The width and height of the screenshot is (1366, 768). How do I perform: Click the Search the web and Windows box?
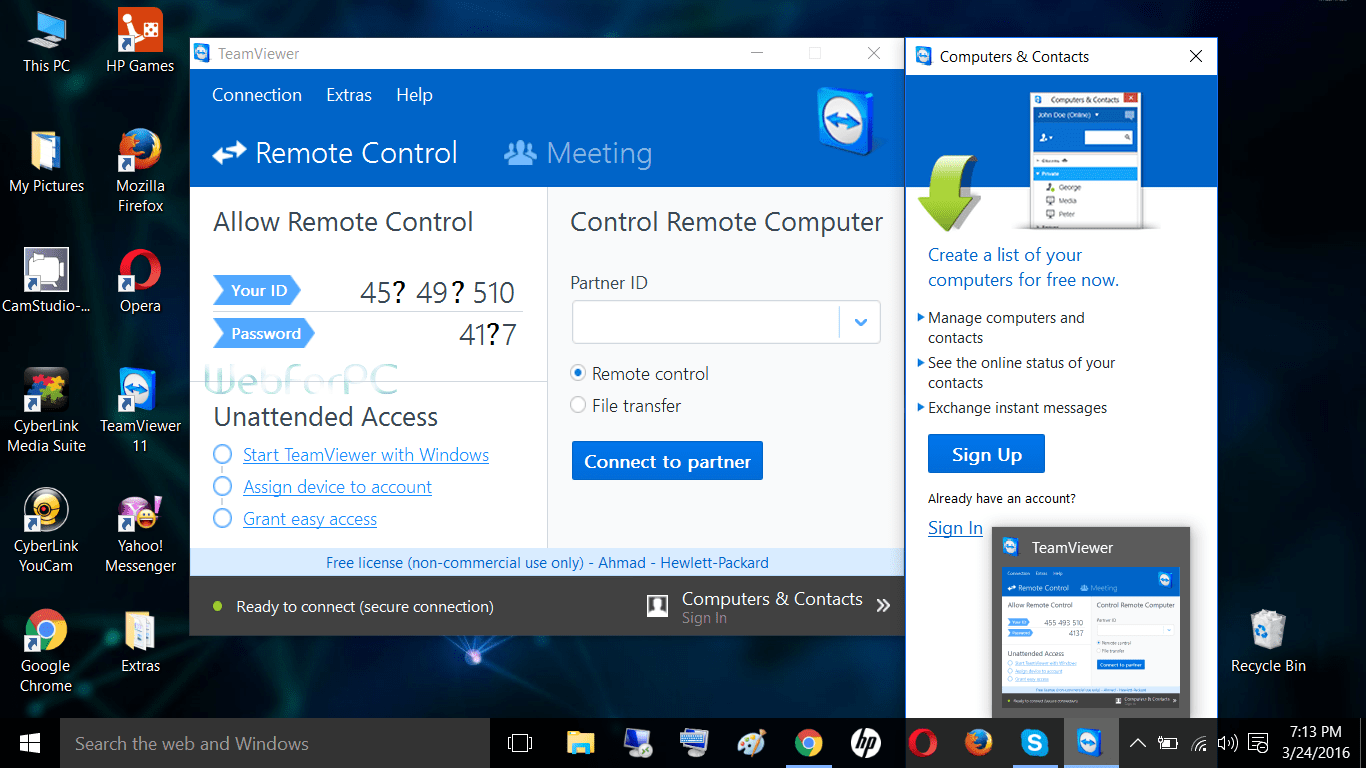(275, 743)
